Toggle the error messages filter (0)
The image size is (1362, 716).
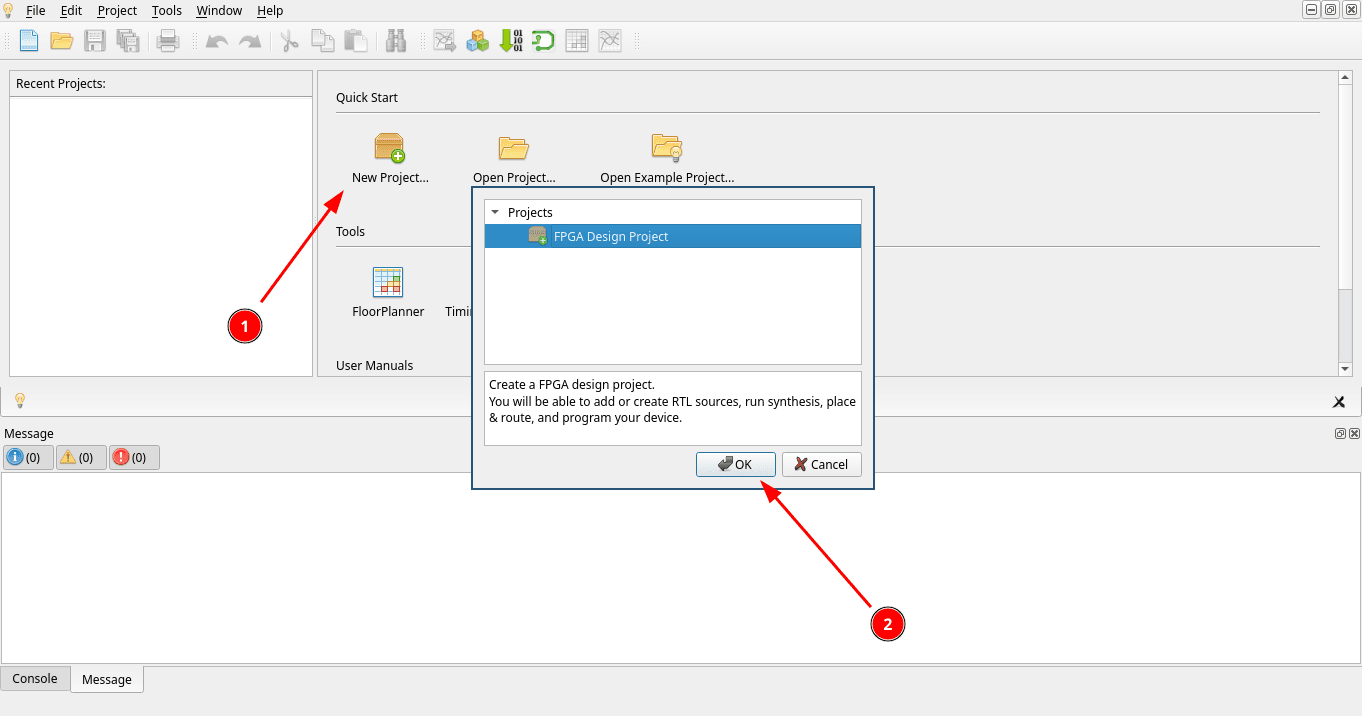coord(134,458)
